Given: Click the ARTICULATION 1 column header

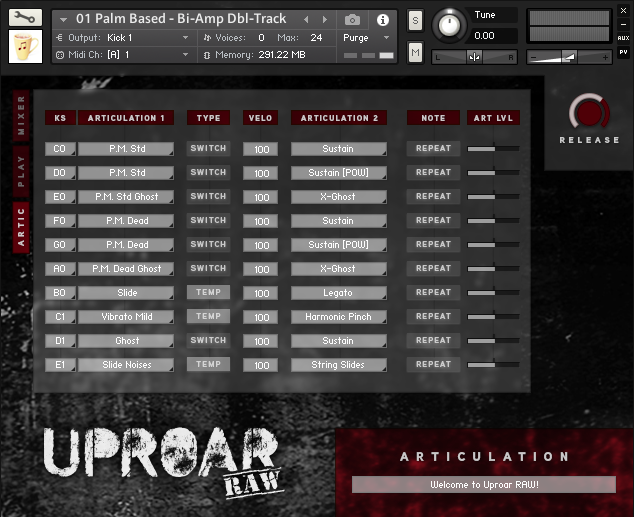Looking at the screenshot, I should 126,118.
